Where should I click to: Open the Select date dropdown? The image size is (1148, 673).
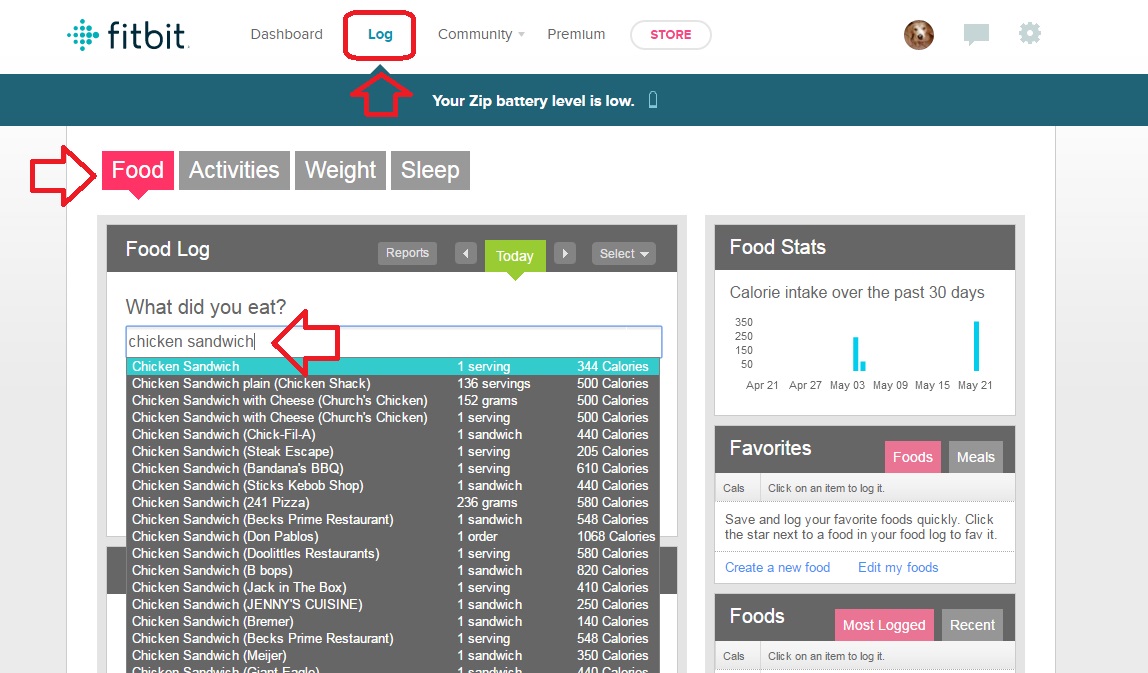tap(623, 254)
